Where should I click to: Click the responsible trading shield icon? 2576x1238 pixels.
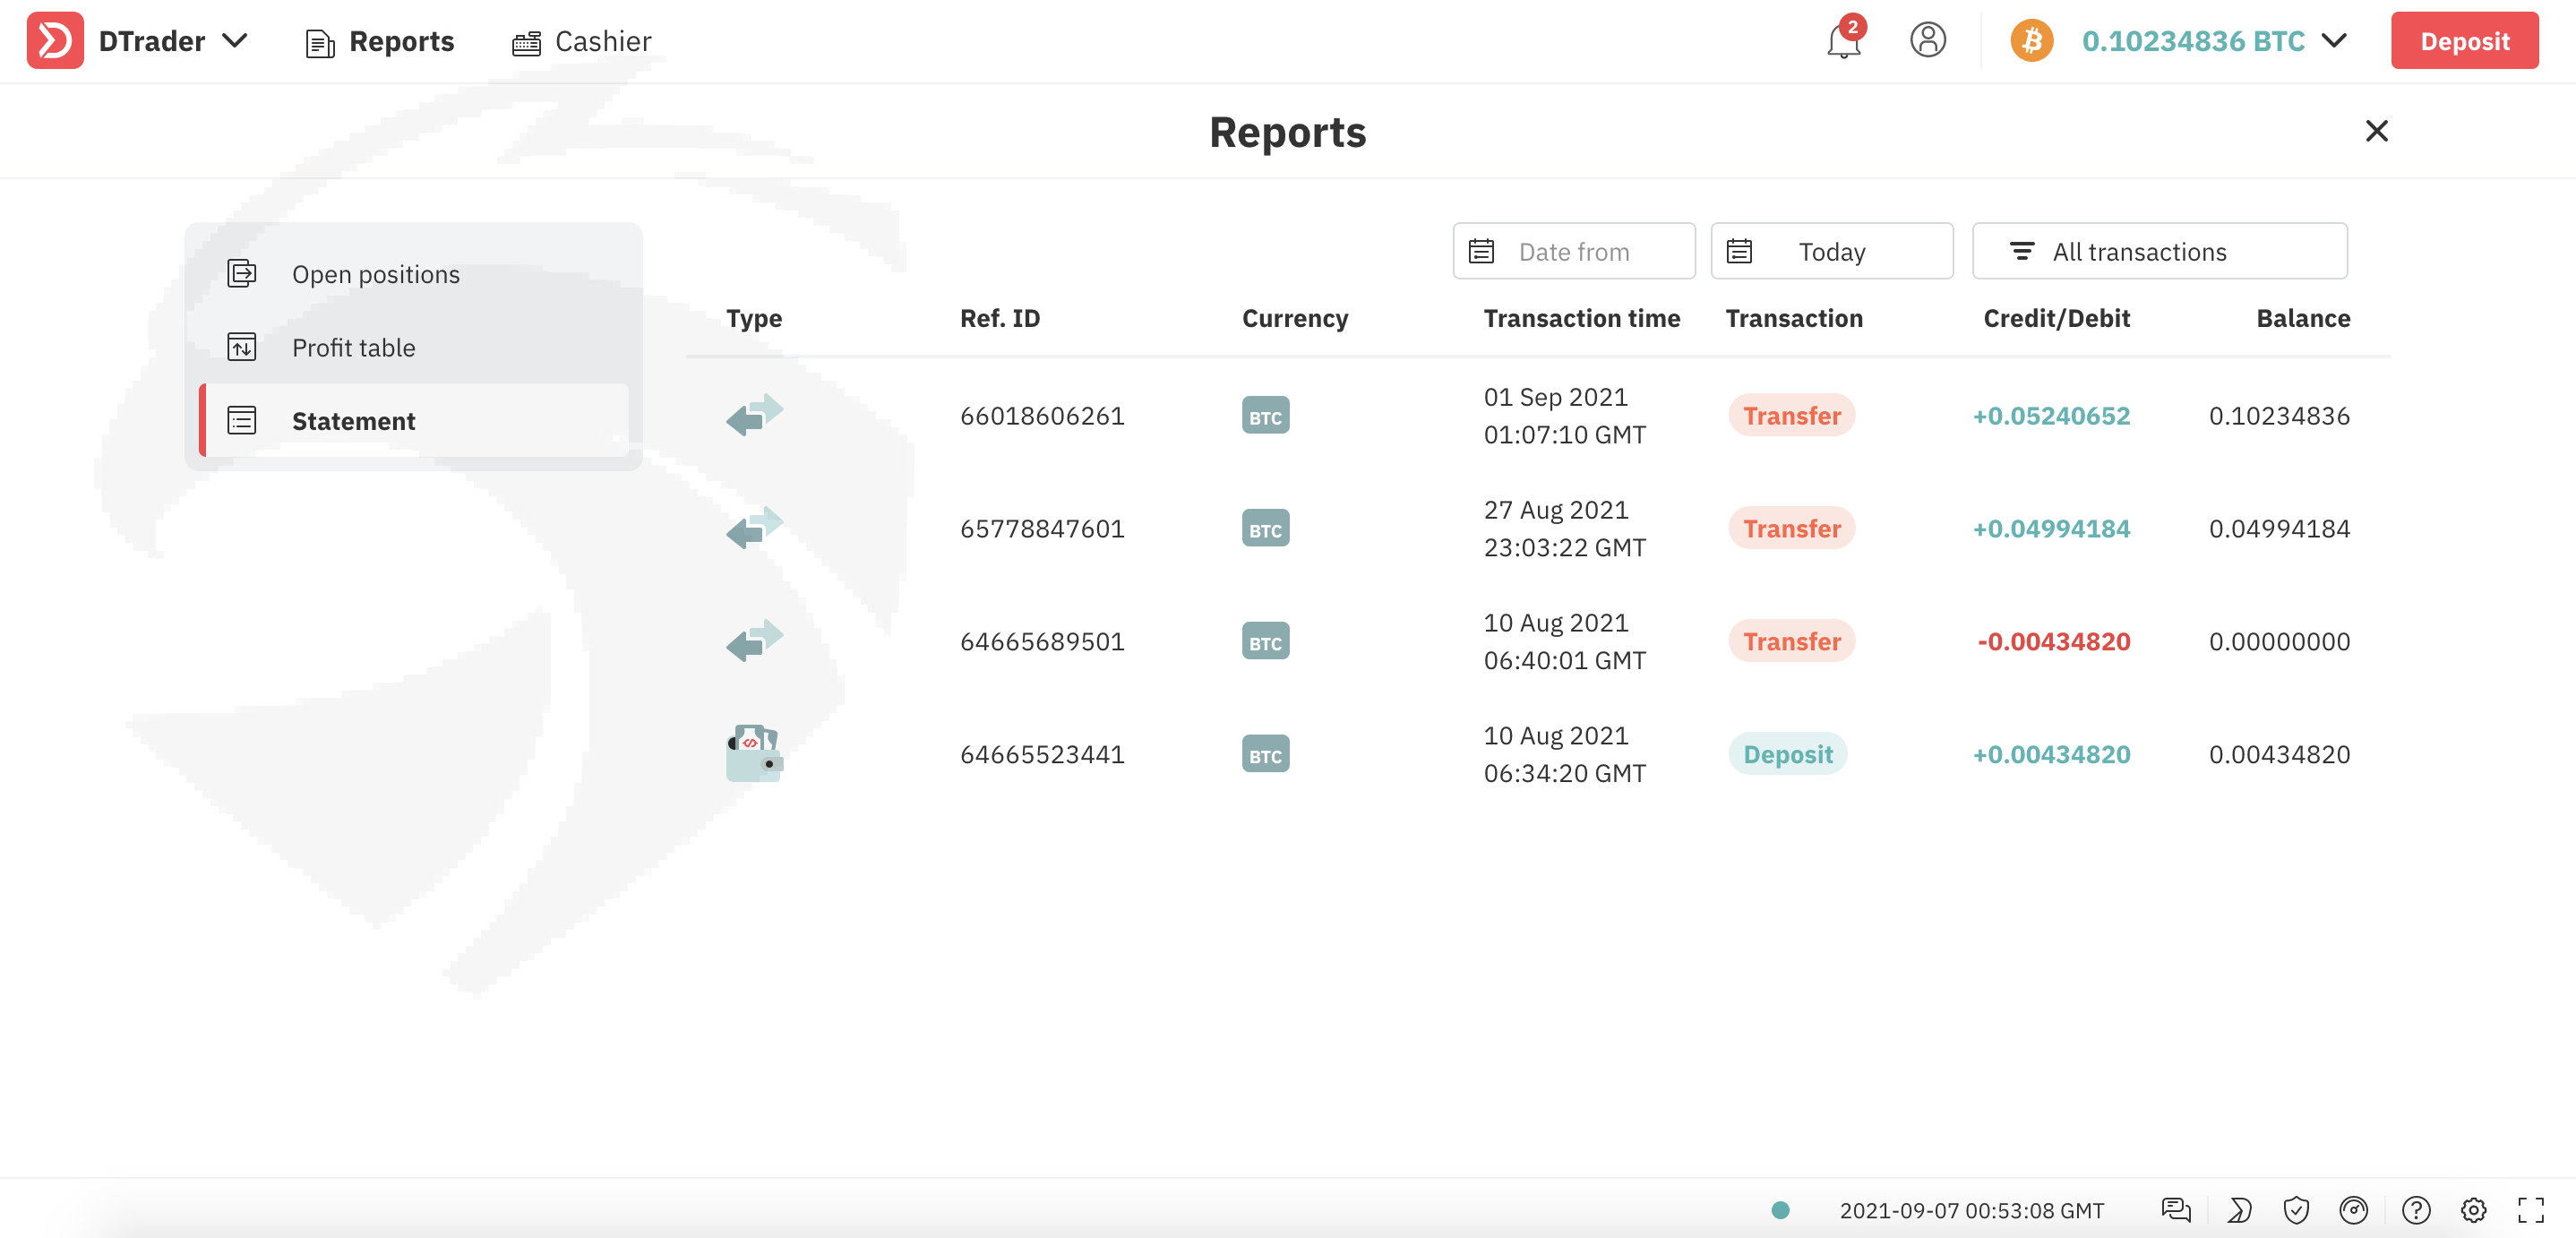coord(2296,1210)
